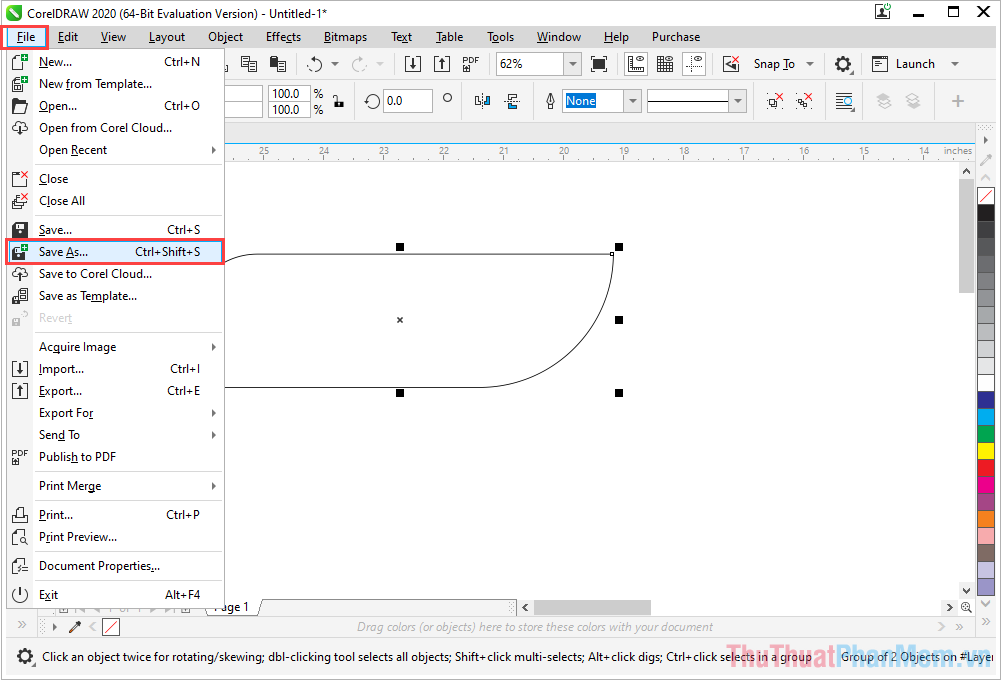Open the outline width dropdown showing None
Screen dimensions: 1001x680
tap(631, 101)
